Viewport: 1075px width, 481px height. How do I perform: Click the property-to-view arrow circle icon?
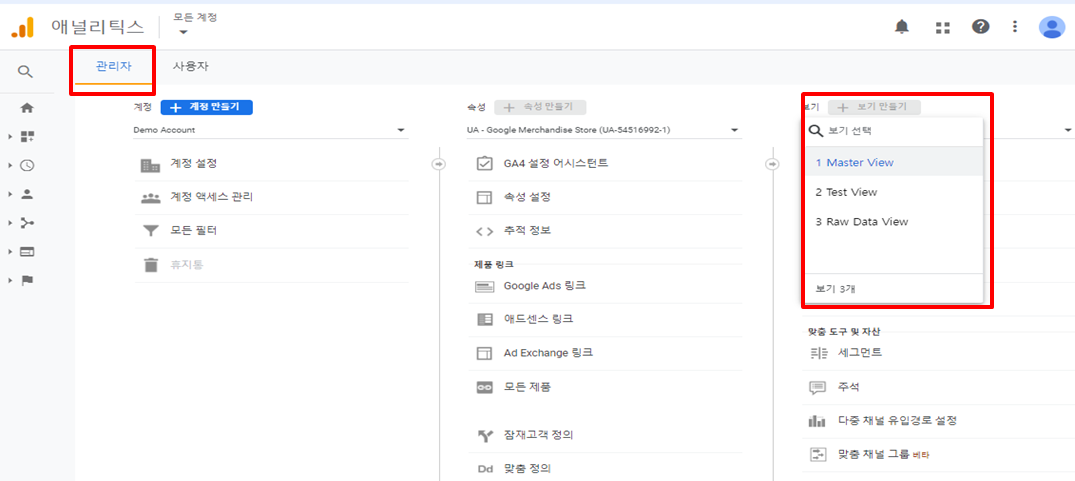[773, 164]
